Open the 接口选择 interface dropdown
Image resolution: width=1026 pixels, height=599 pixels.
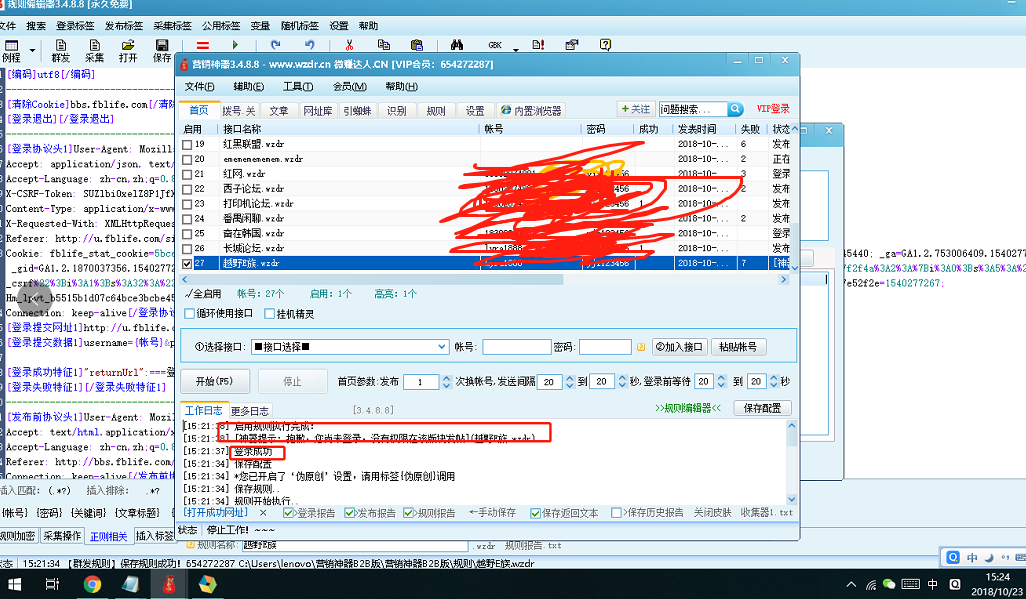coord(439,345)
